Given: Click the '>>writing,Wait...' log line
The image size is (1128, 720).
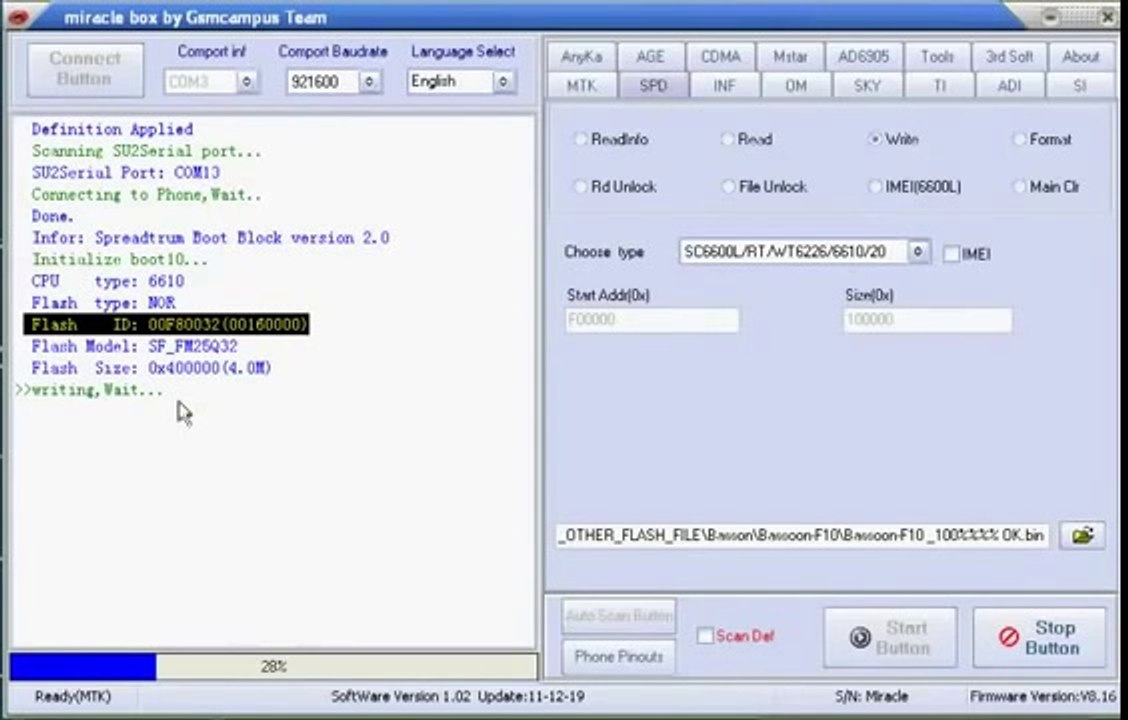Looking at the screenshot, I should (x=89, y=391).
